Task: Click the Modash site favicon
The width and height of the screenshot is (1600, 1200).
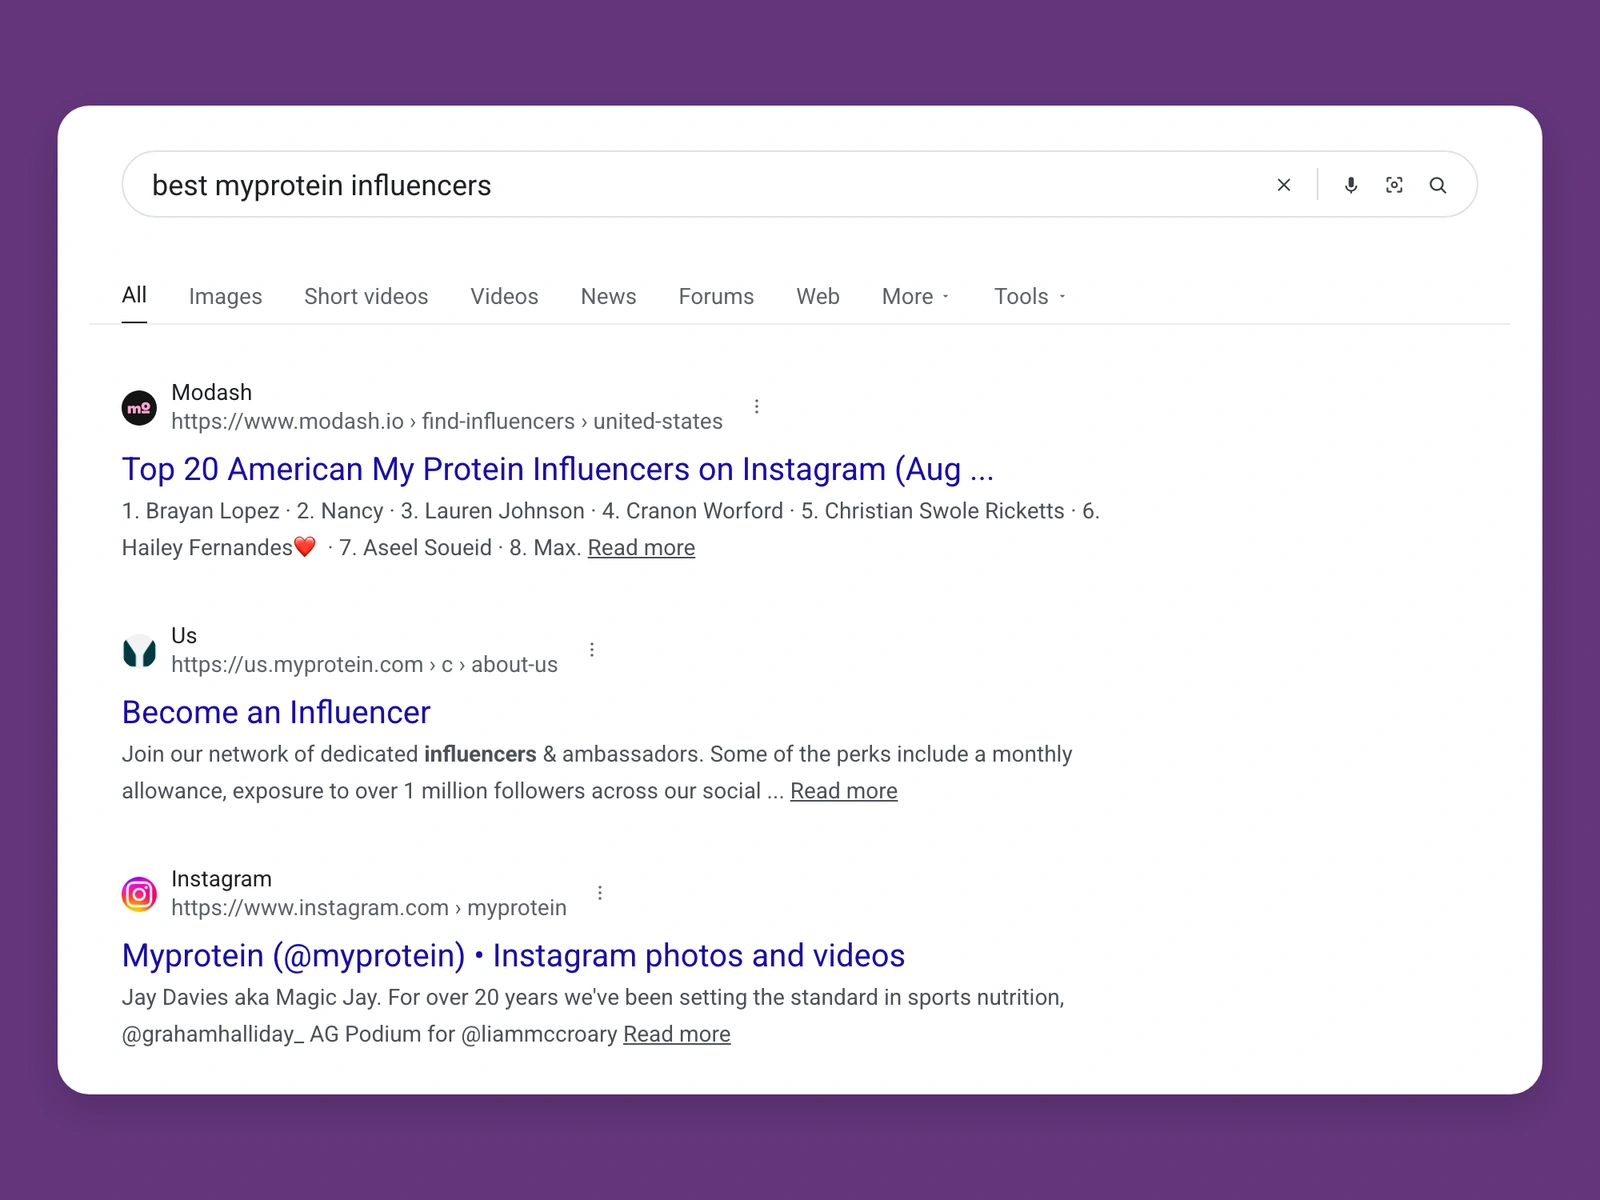Action: click(x=139, y=407)
